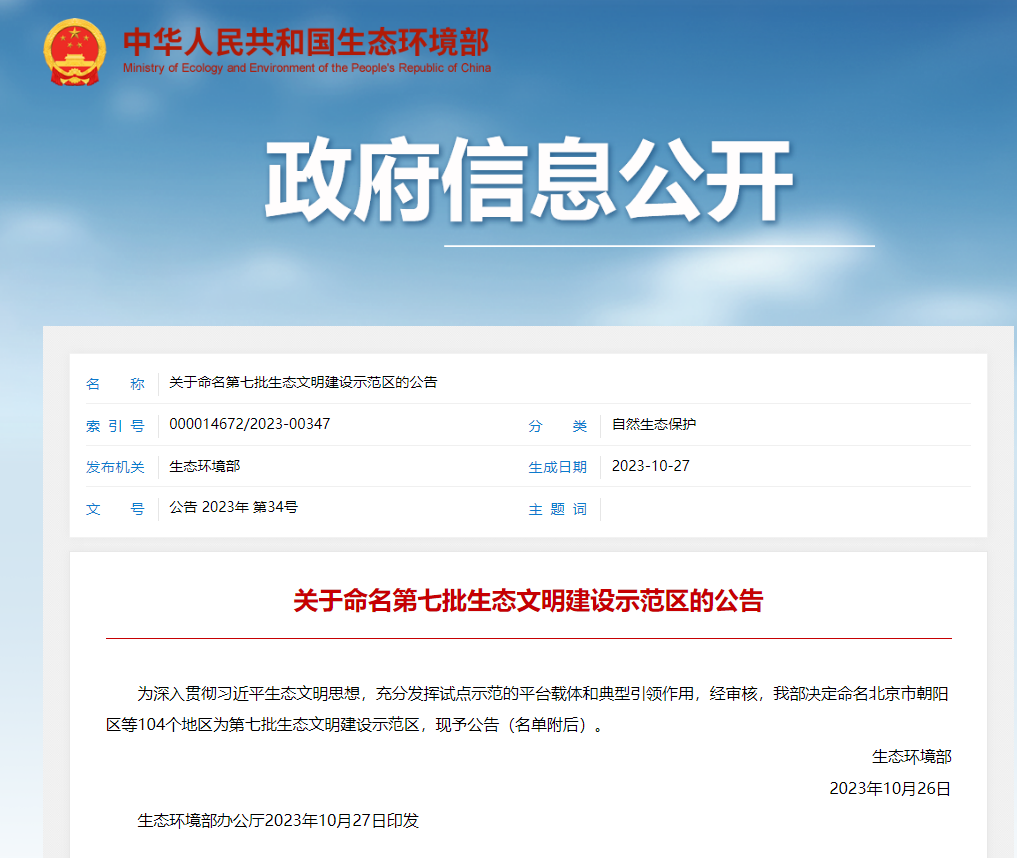Click the 主题词 label

[557, 509]
